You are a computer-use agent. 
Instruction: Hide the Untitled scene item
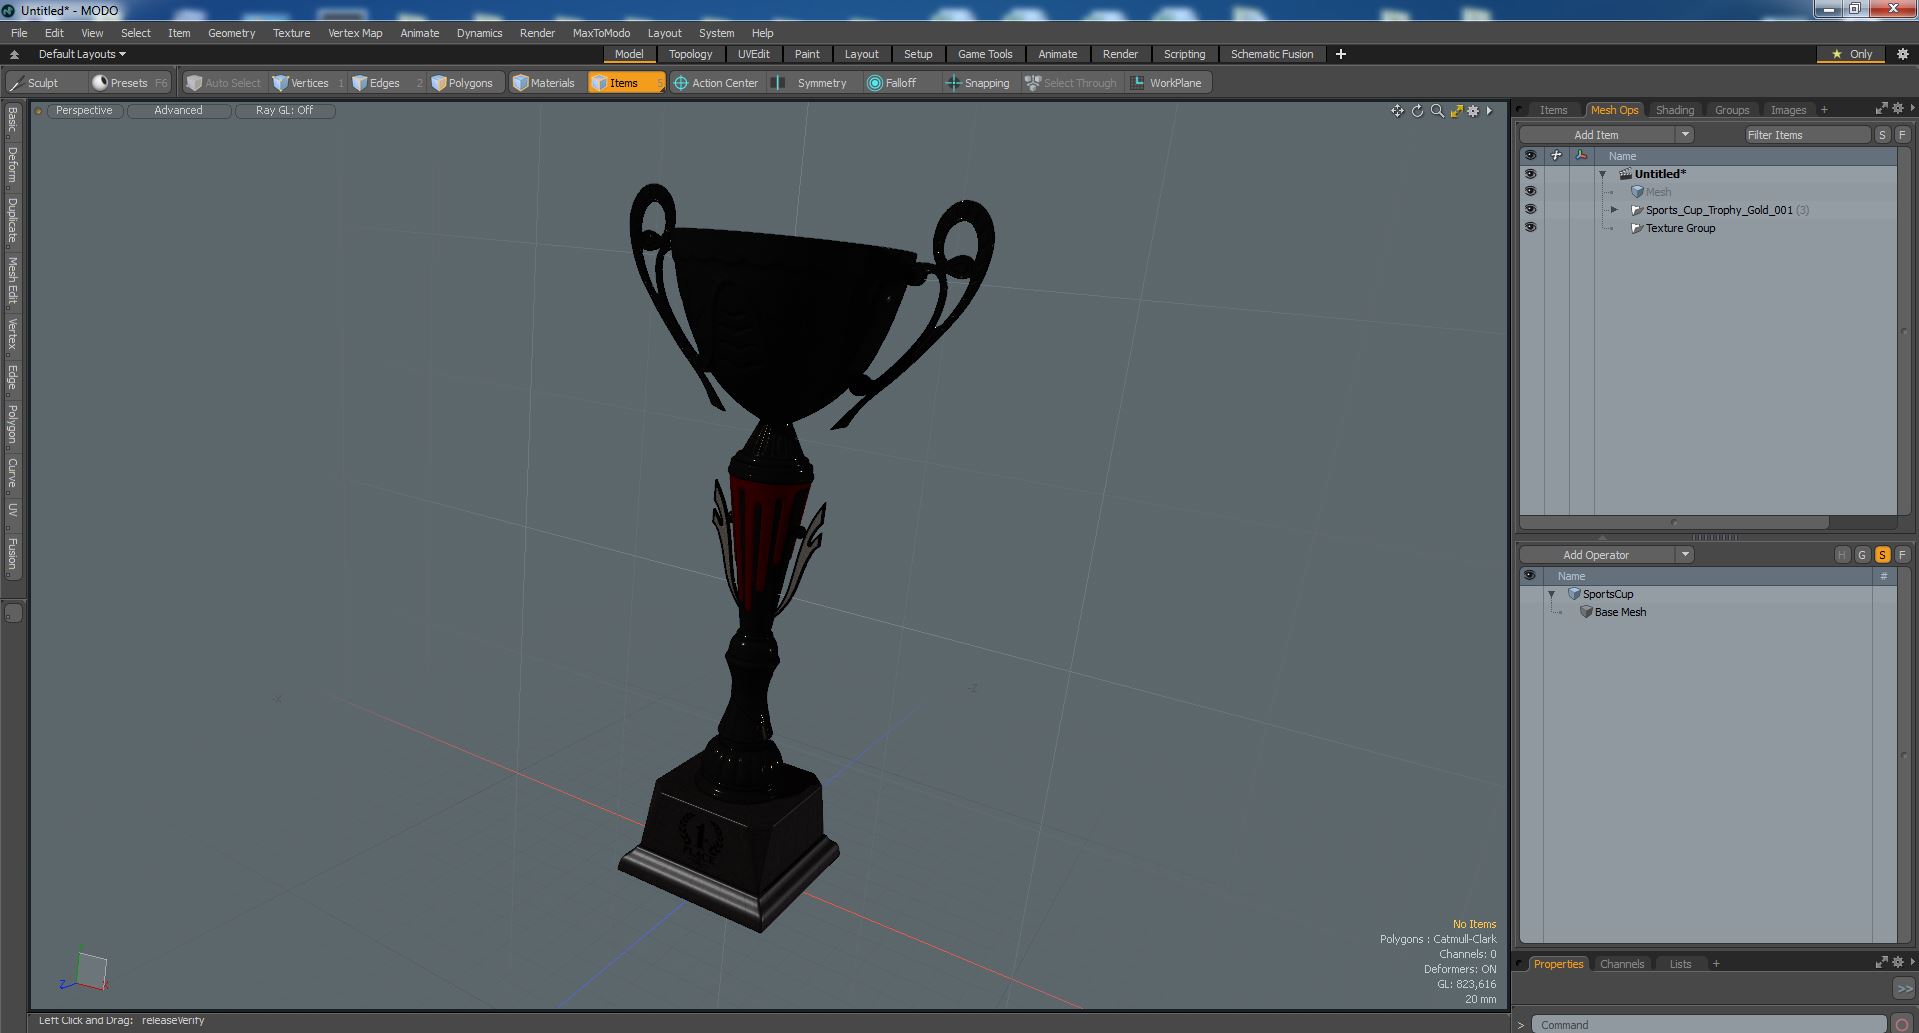(1530, 174)
